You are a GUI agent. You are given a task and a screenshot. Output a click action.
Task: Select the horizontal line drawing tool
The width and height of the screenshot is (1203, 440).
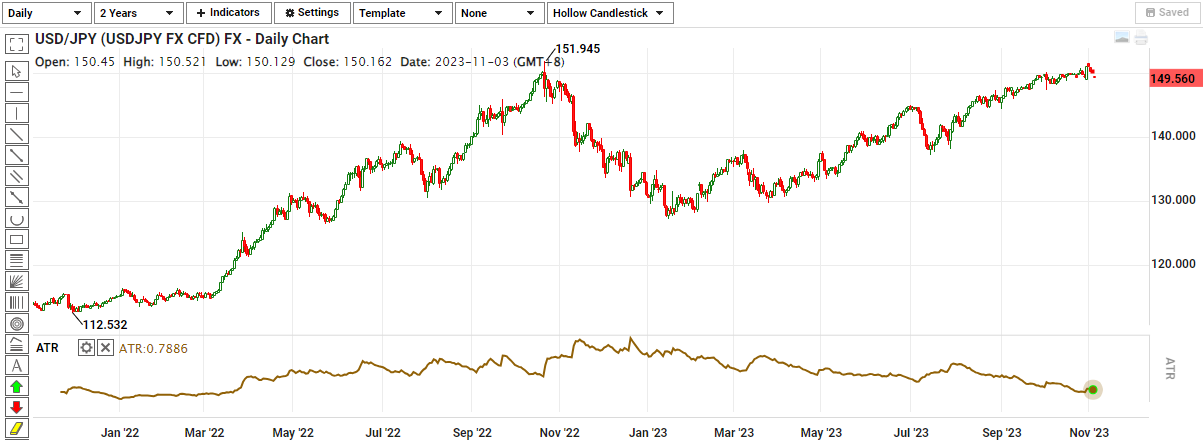16,92
